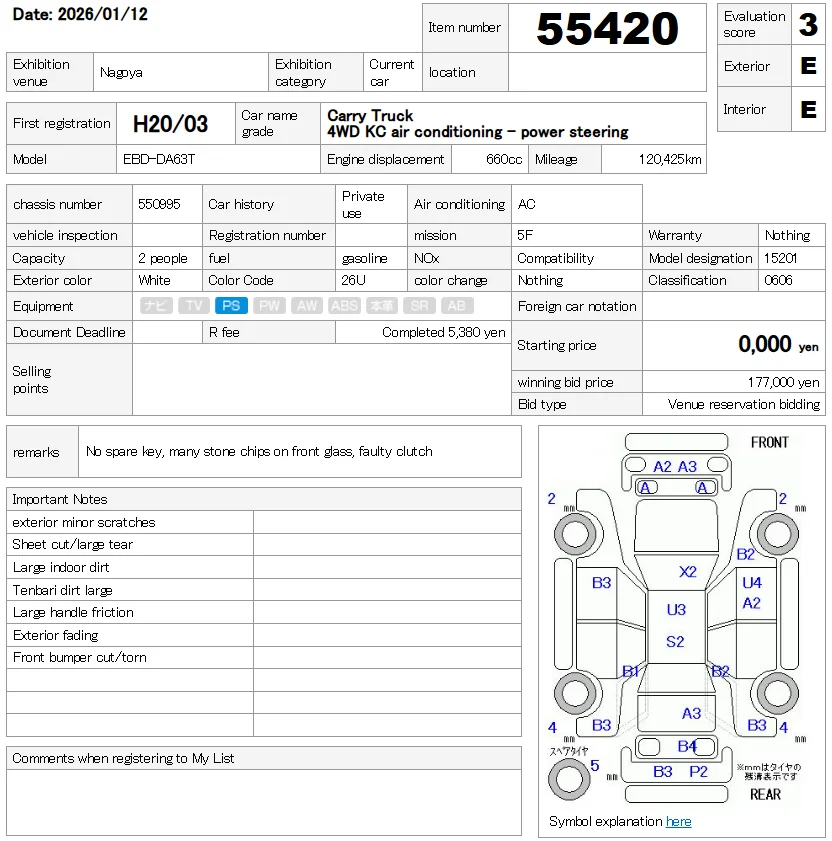Click the U3 dent marker on the cabin
832x841 pixels.
(676, 608)
